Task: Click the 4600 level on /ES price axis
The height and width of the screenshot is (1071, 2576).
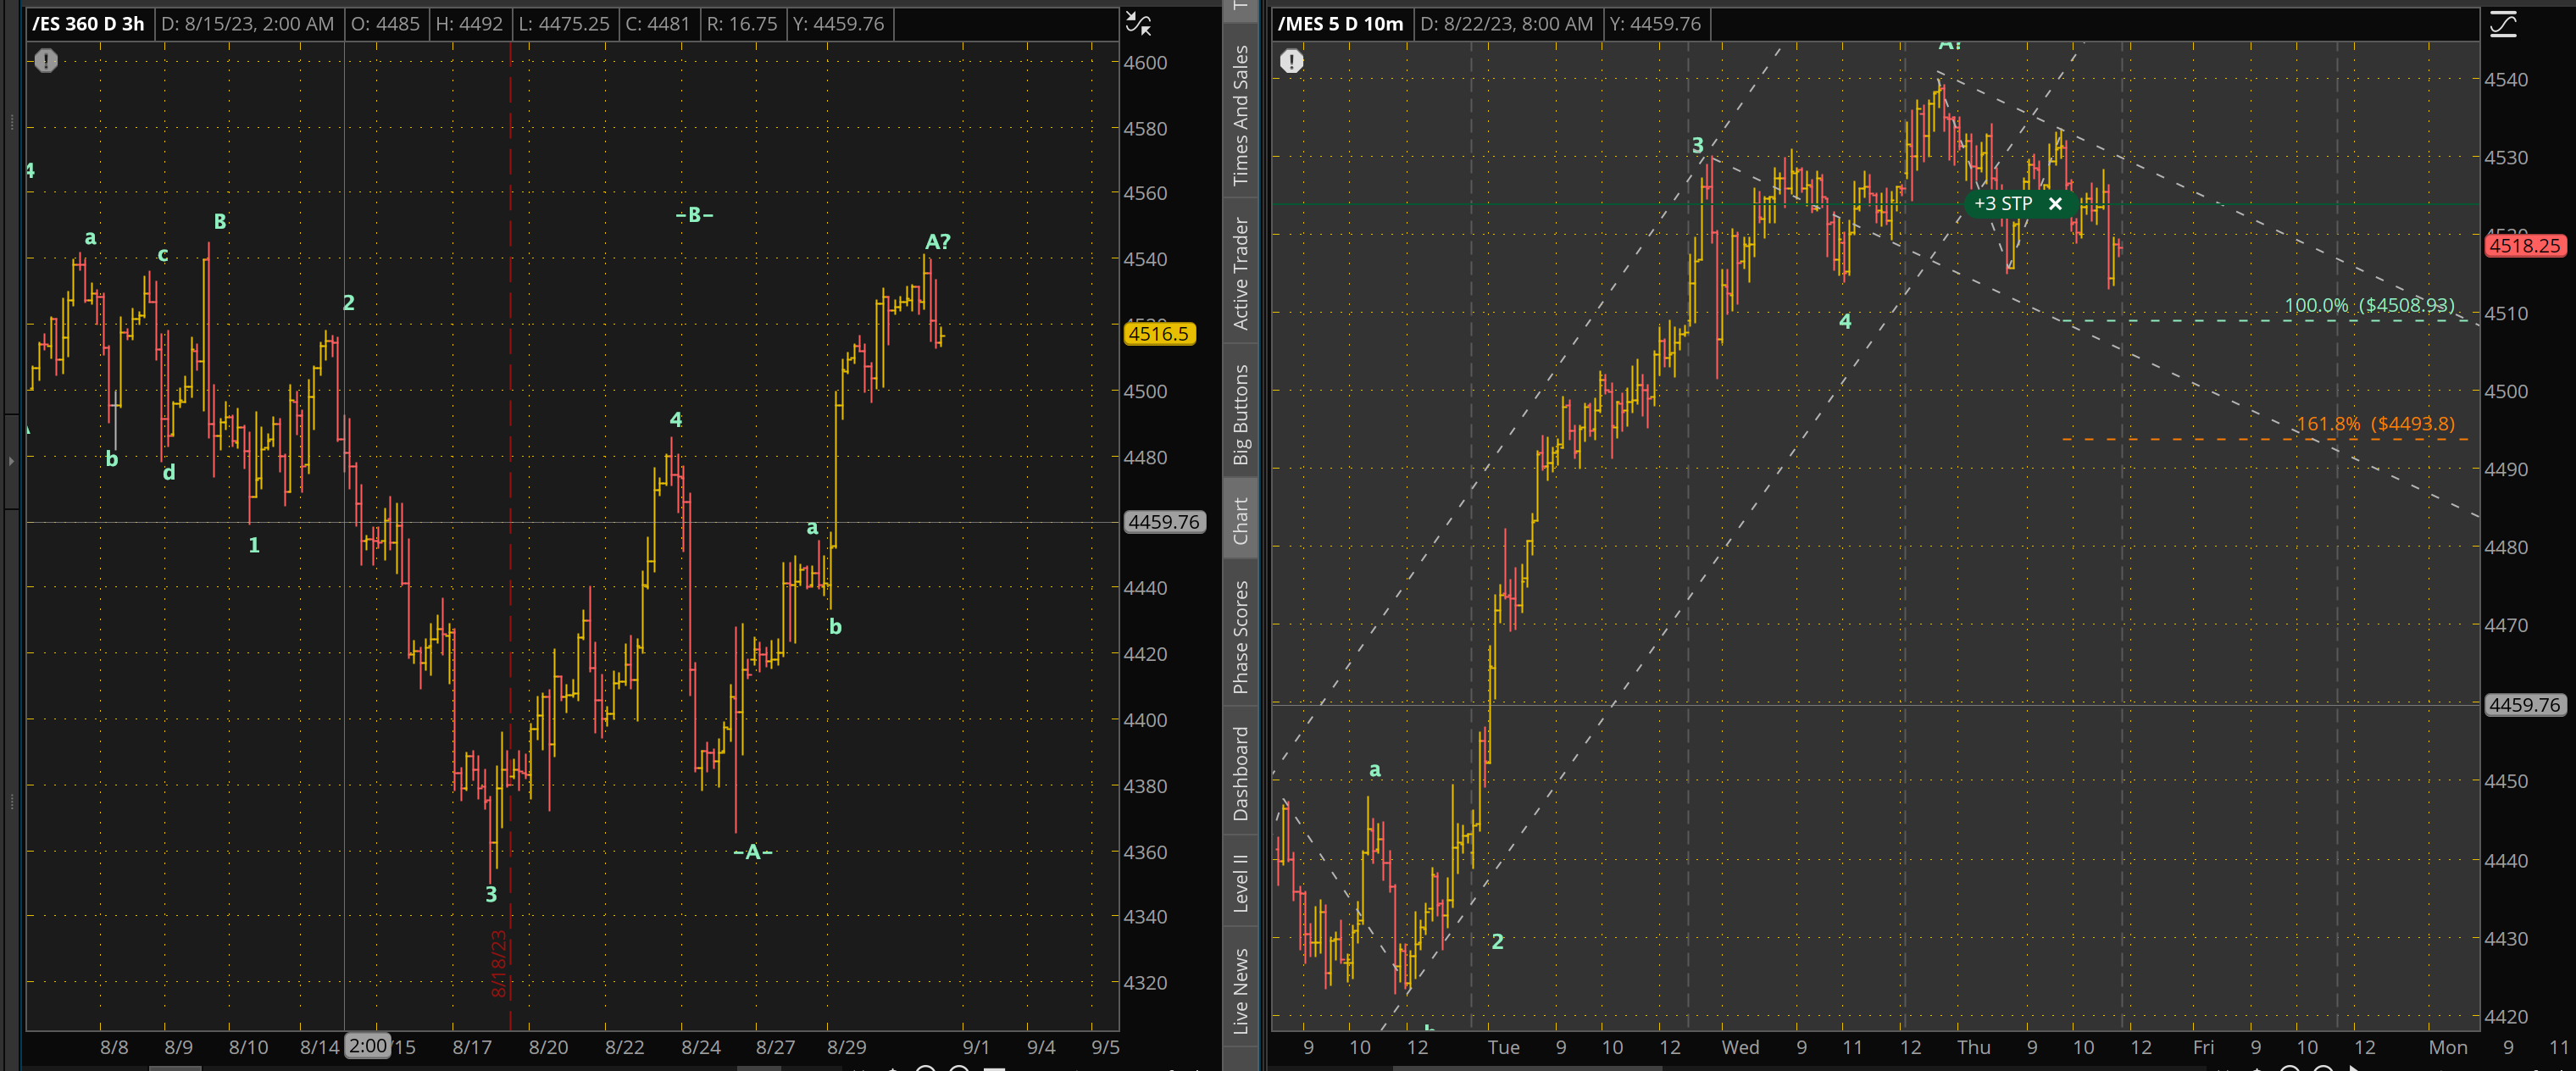Action: point(1145,62)
